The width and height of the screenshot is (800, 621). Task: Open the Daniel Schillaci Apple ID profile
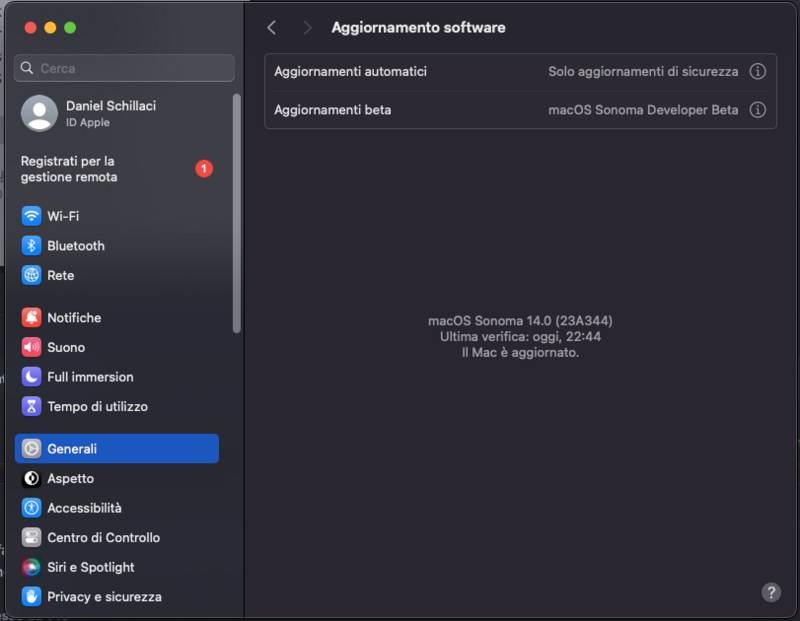94,113
